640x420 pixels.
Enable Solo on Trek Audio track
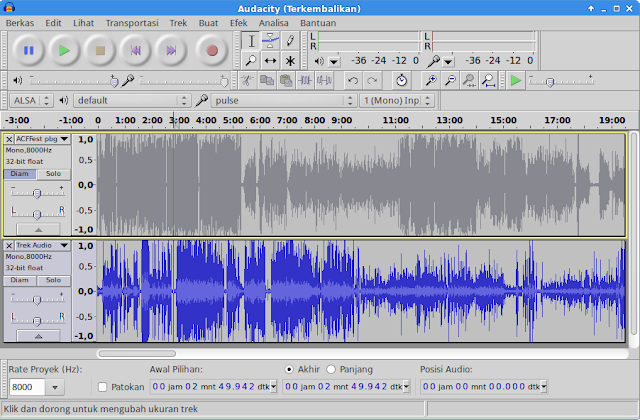click(x=53, y=280)
